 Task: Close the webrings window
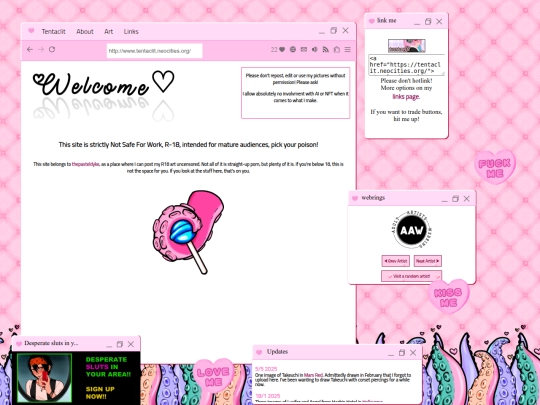(467, 199)
